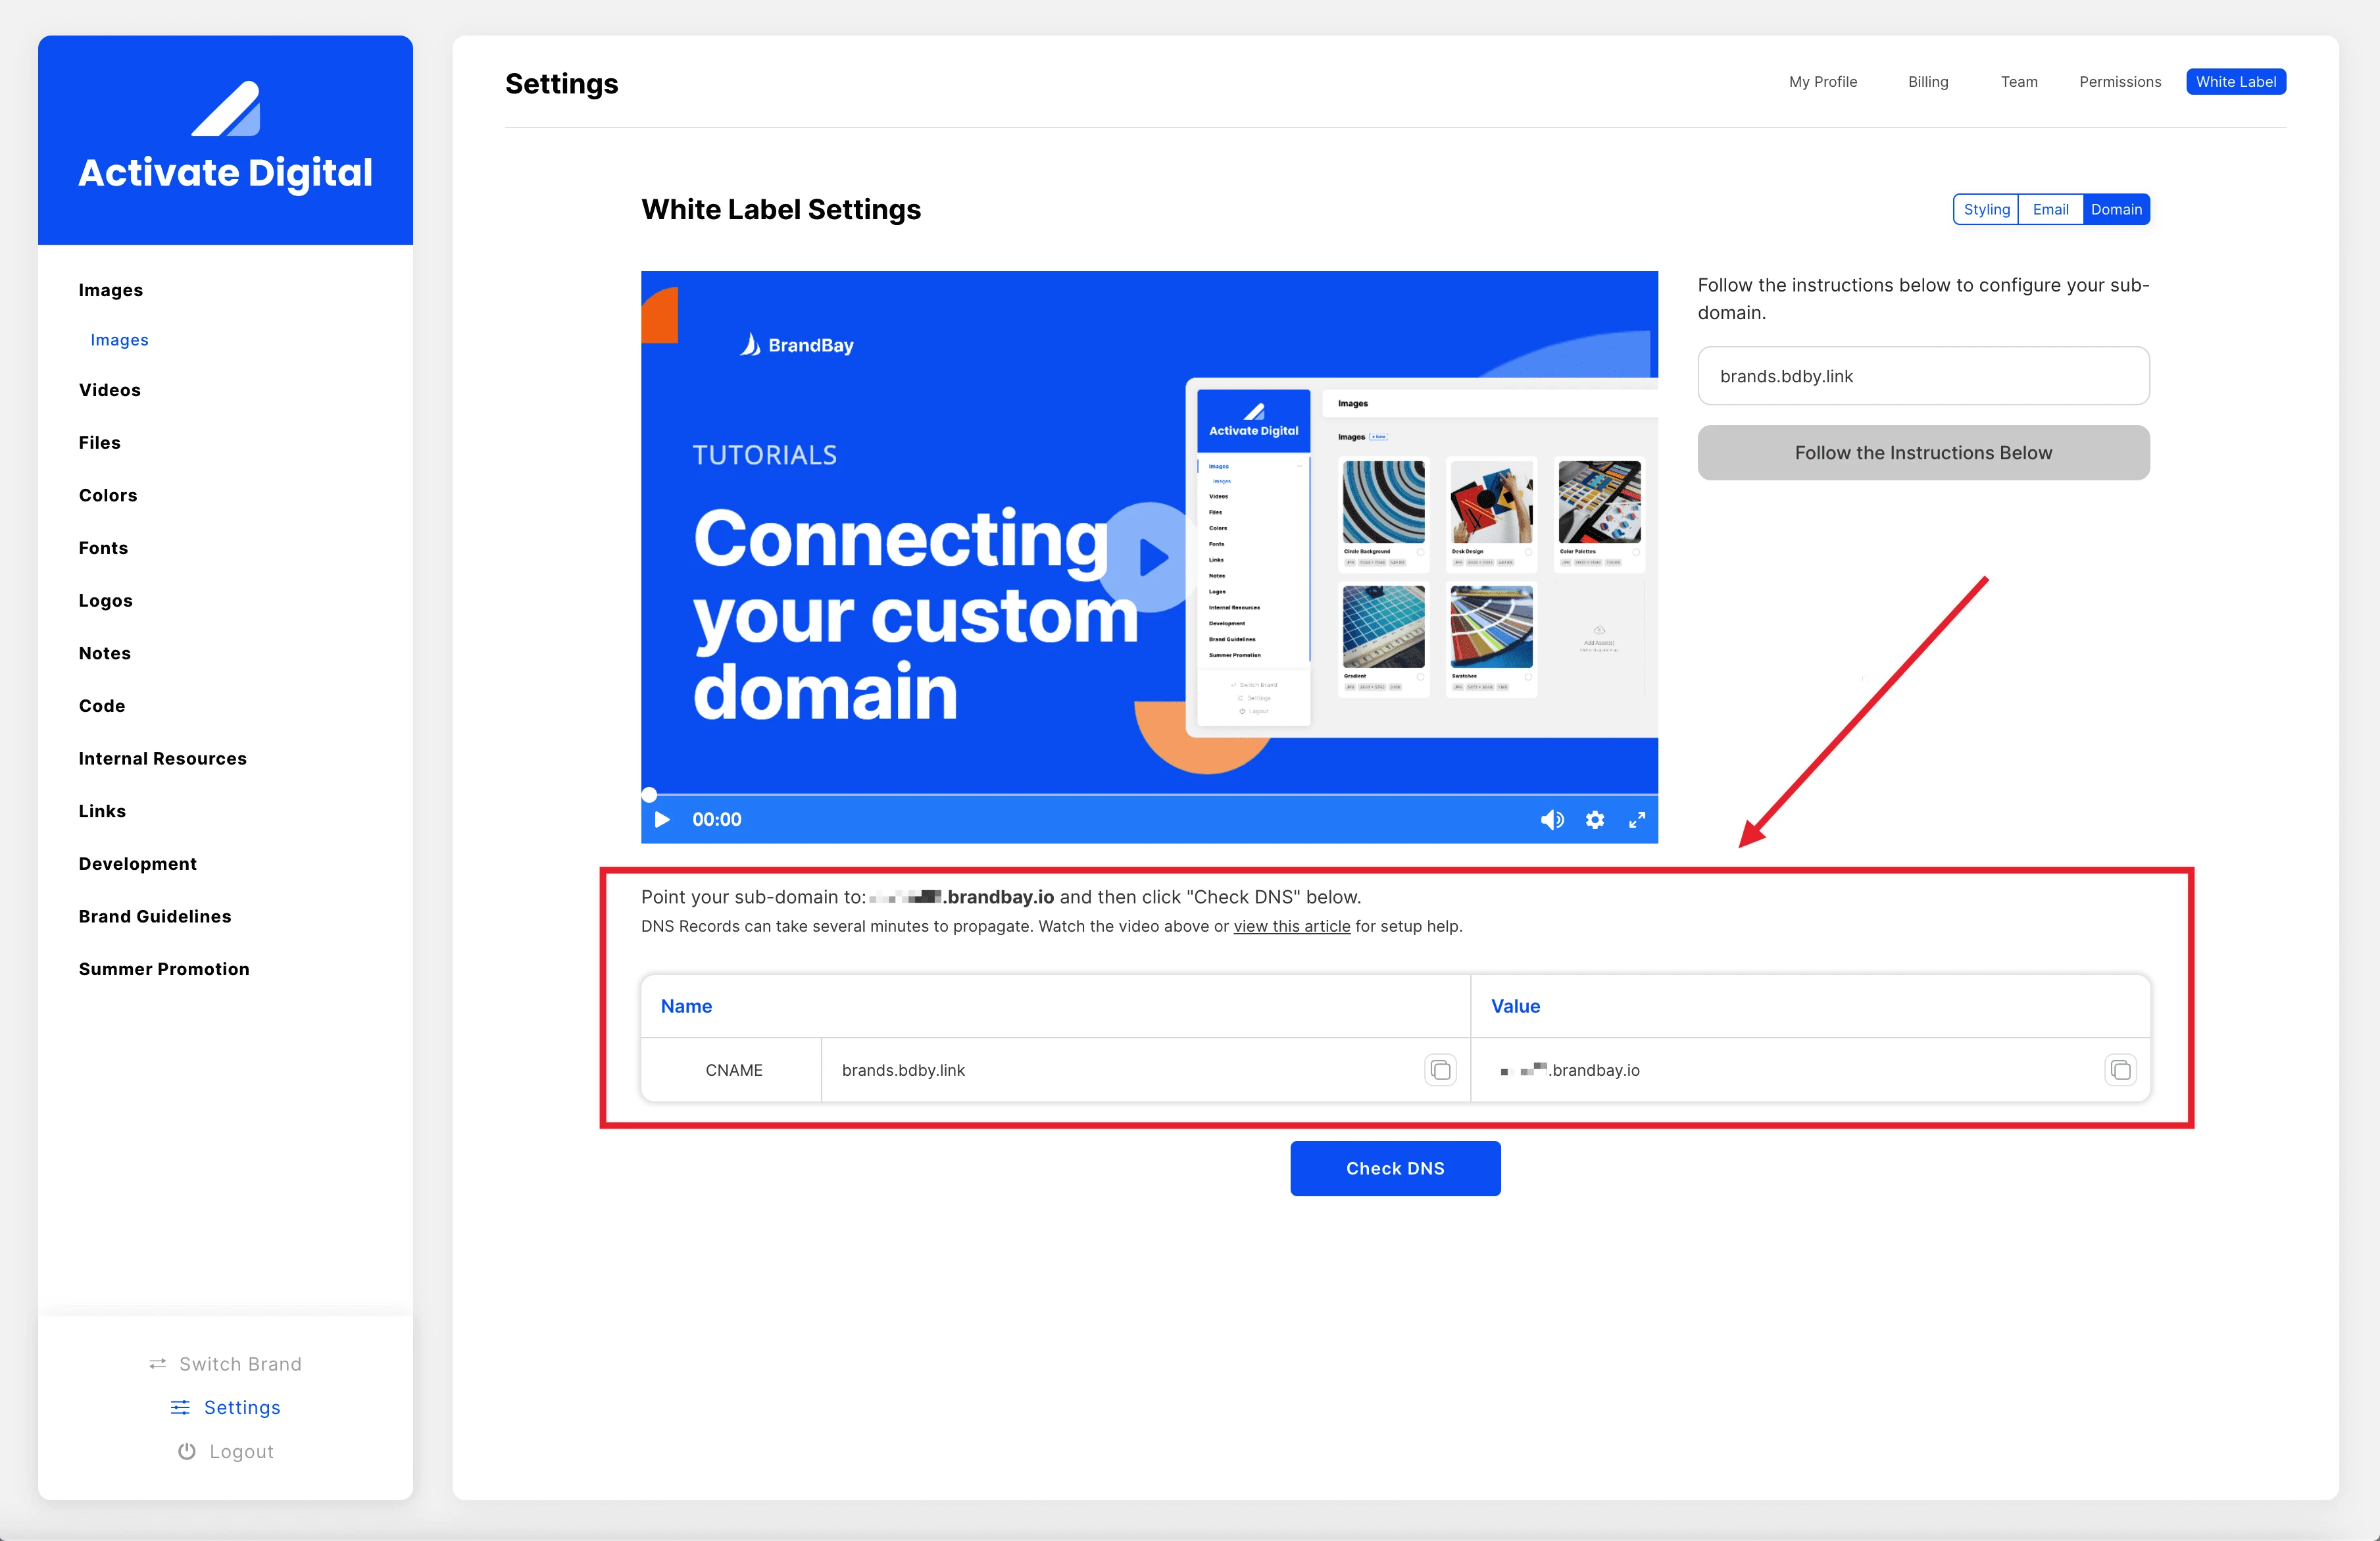Expand the video to fullscreen

click(1638, 819)
